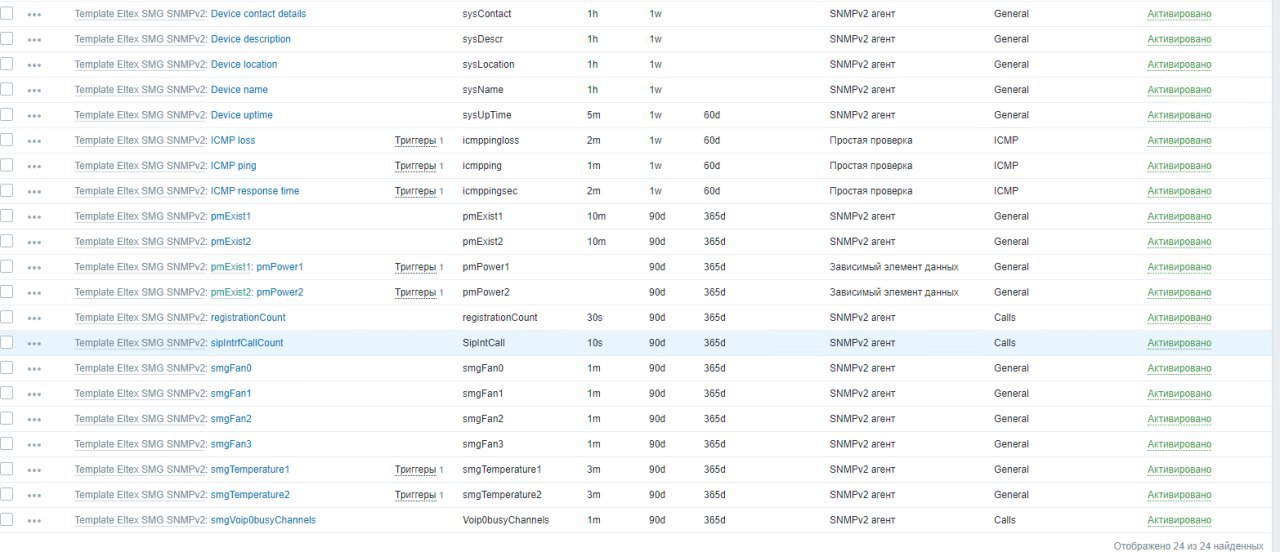Click the key text Voip0busyChannels

tap(505, 520)
